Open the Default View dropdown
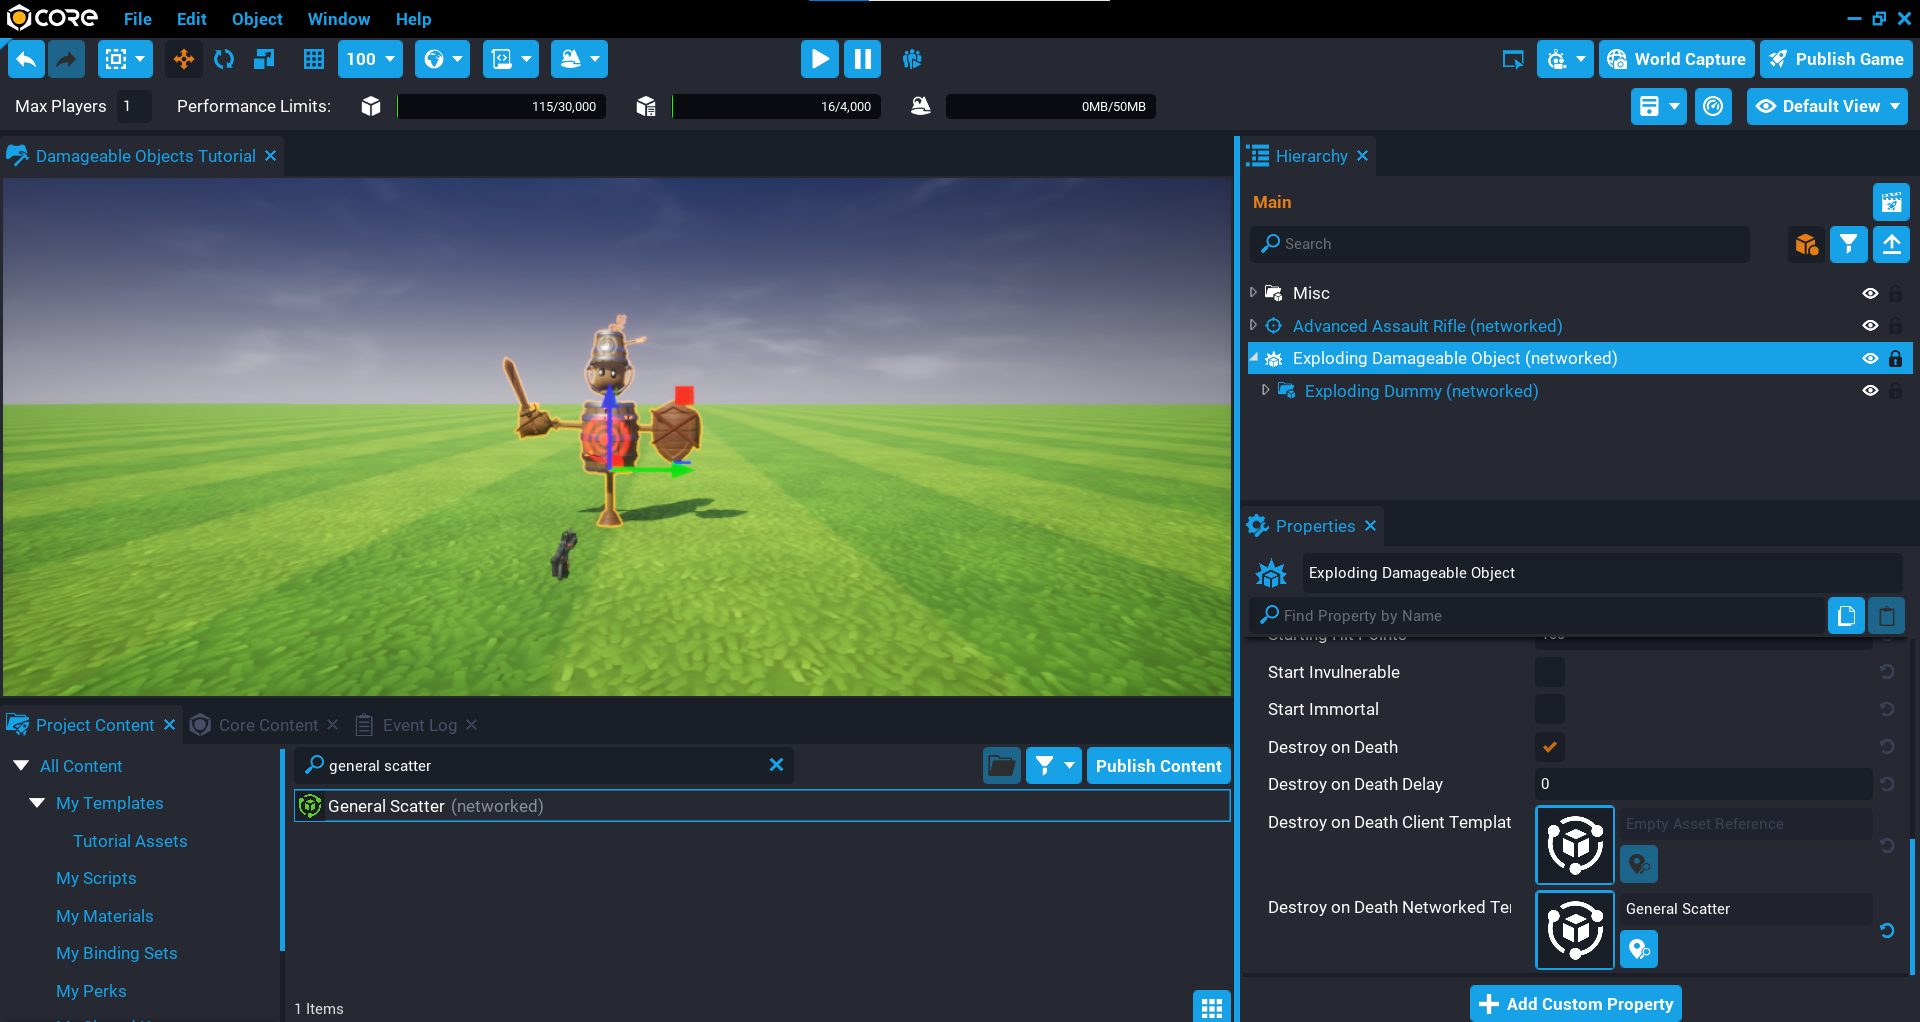 [x=1827, y=106]
